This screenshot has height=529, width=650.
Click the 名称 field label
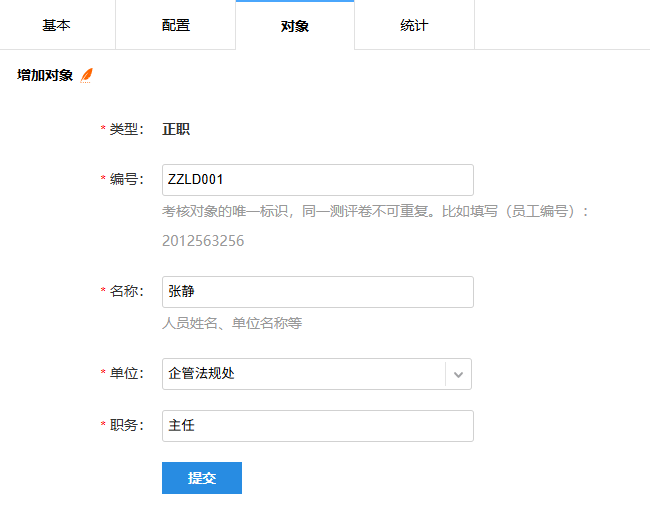tap(126, 292)
